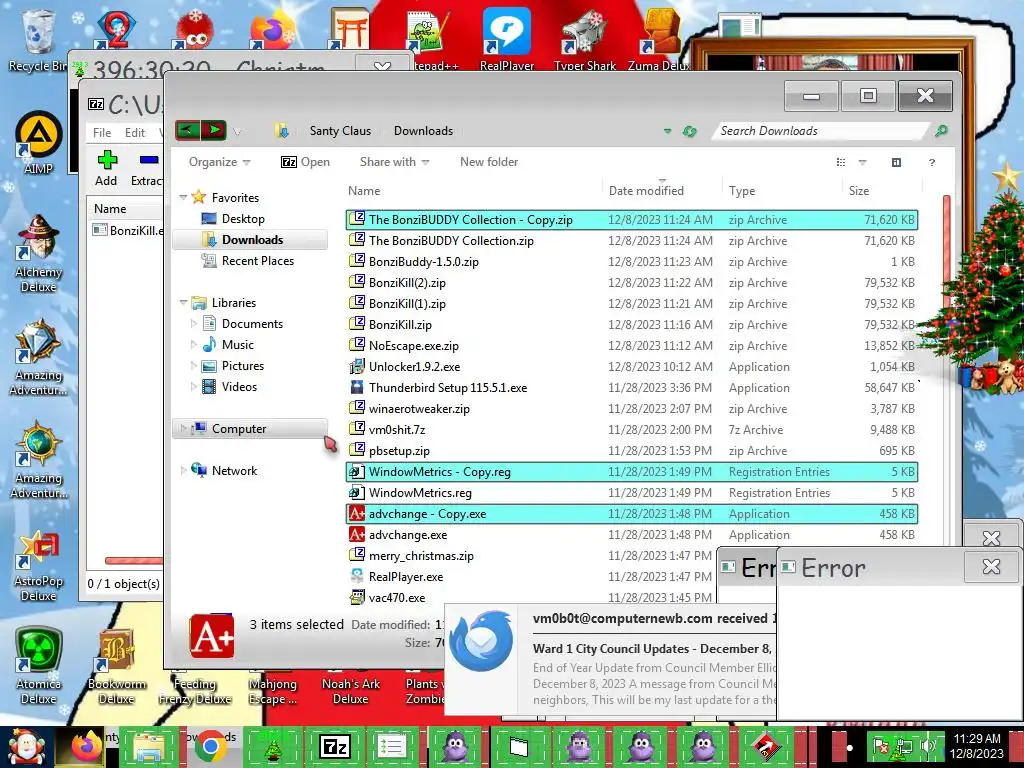Click the Santa Start button

coord(26,746)
